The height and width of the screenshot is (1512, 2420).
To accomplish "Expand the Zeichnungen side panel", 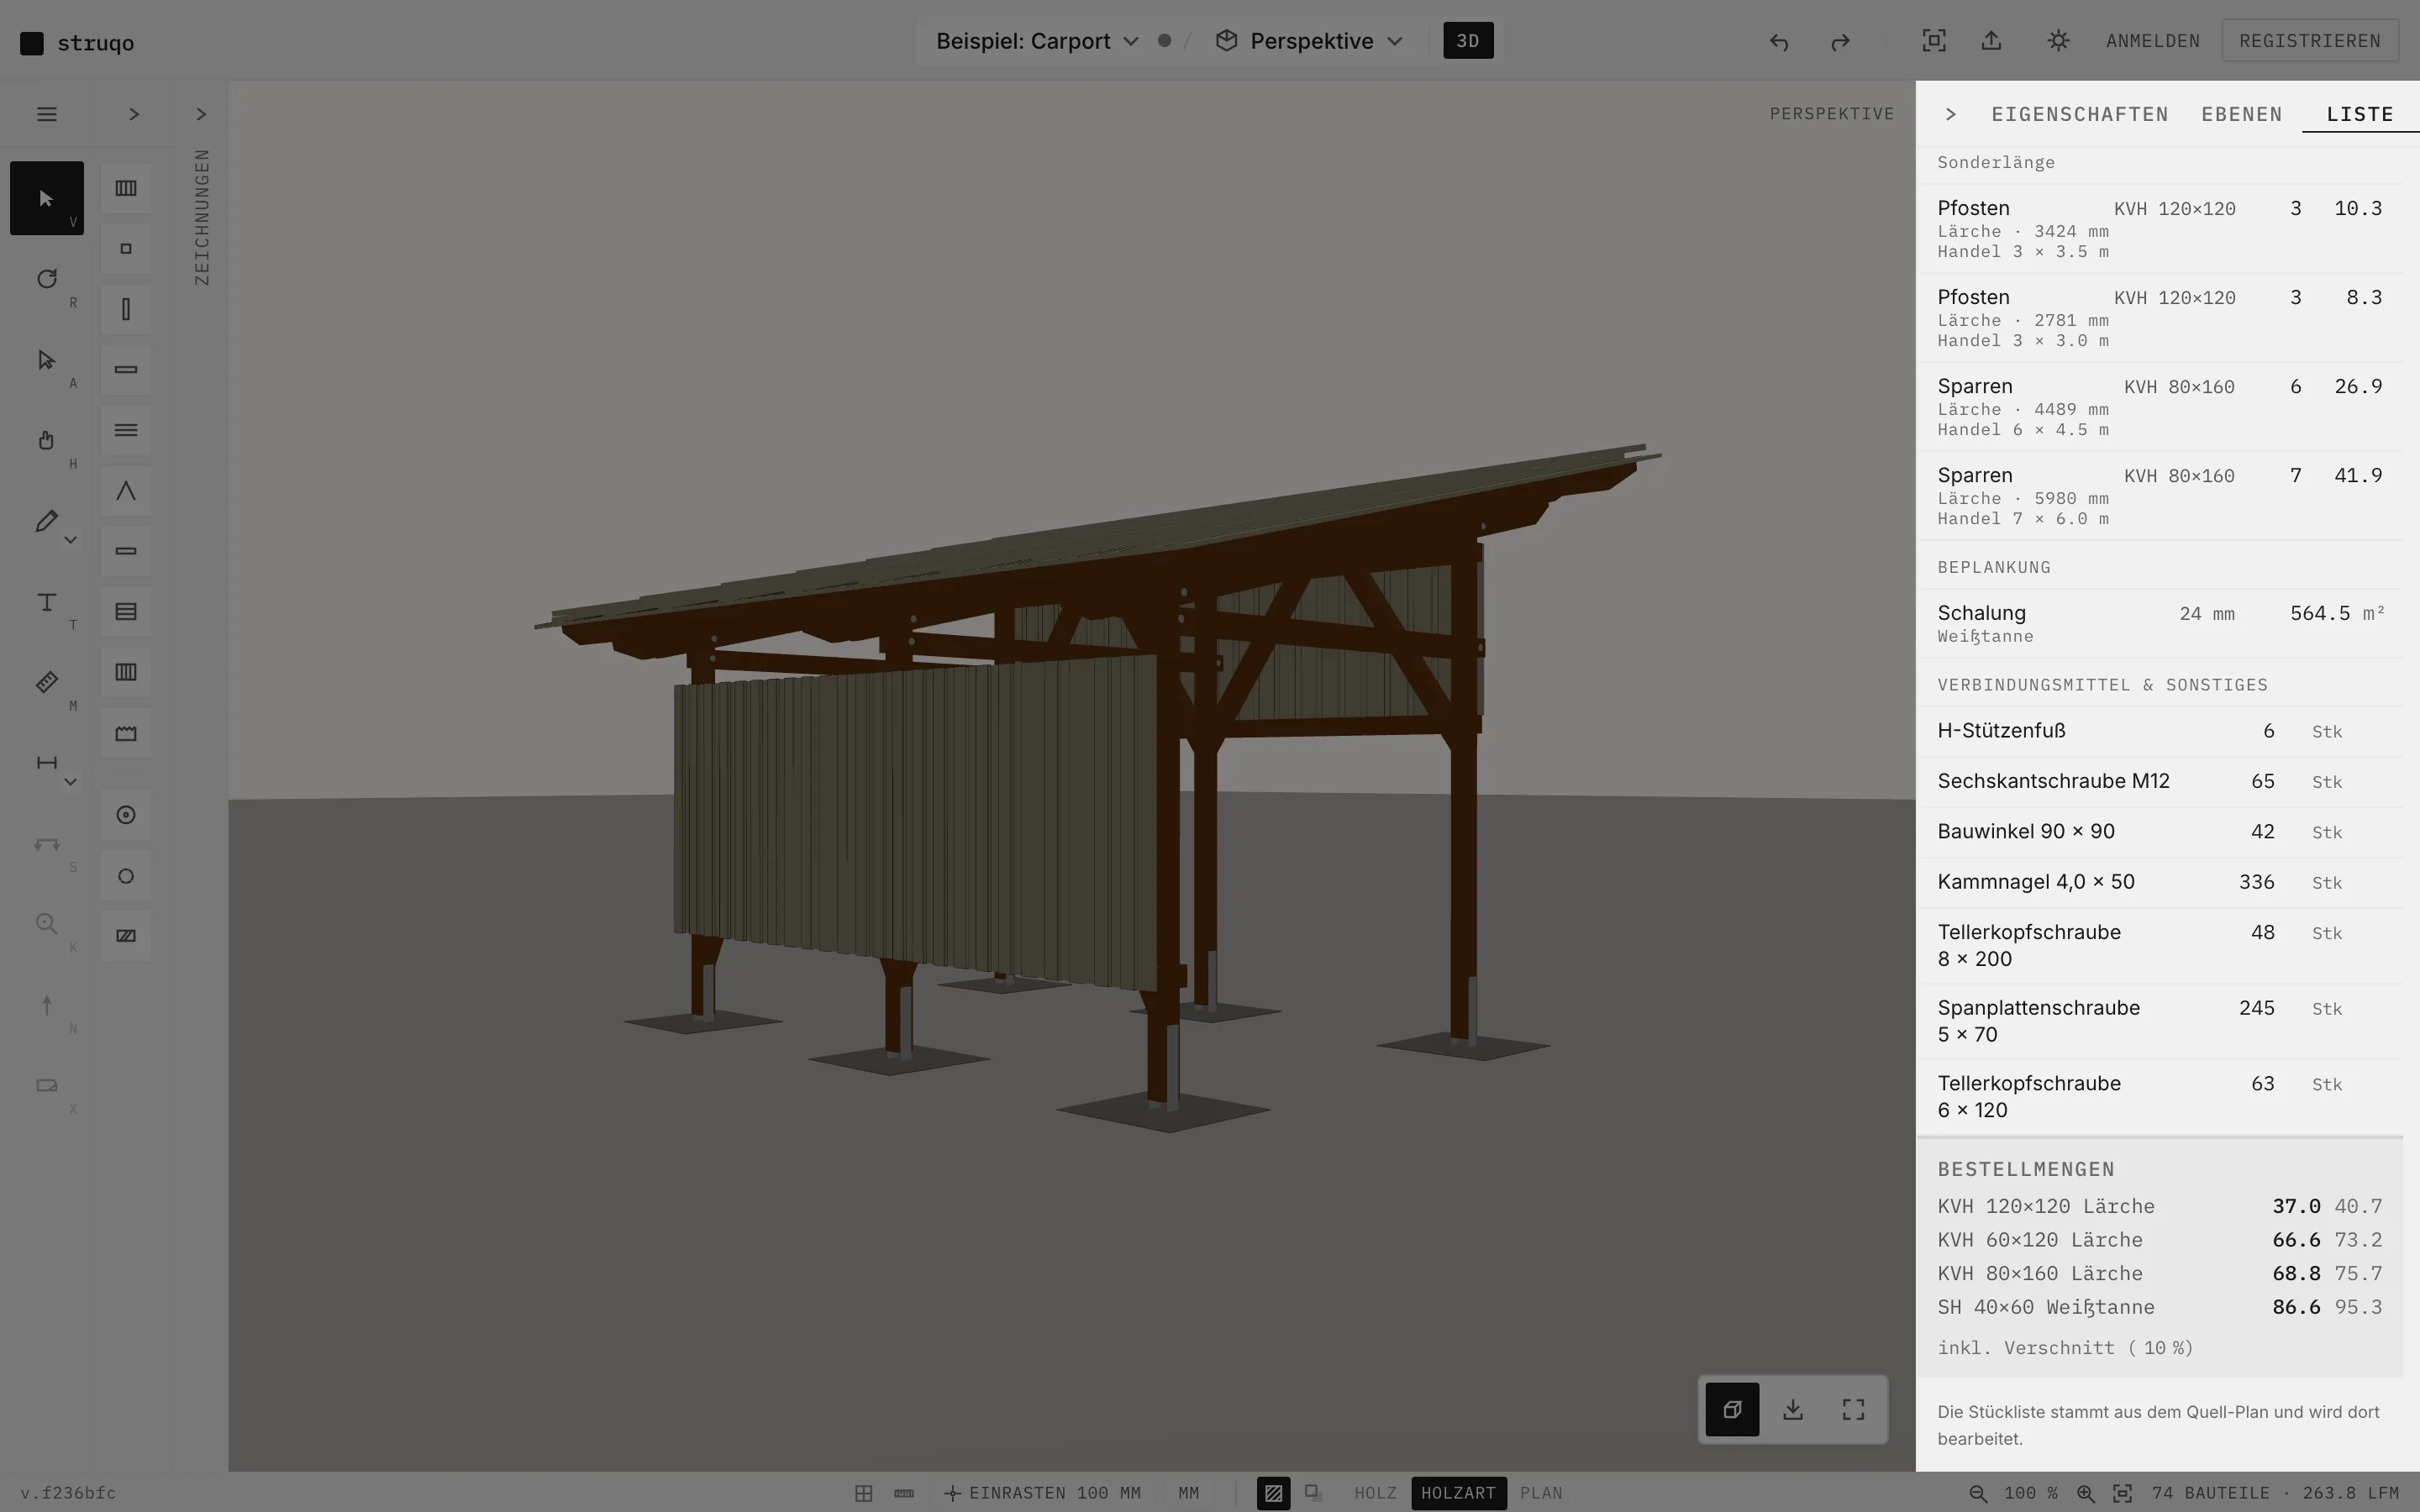I will pos(201,114).
